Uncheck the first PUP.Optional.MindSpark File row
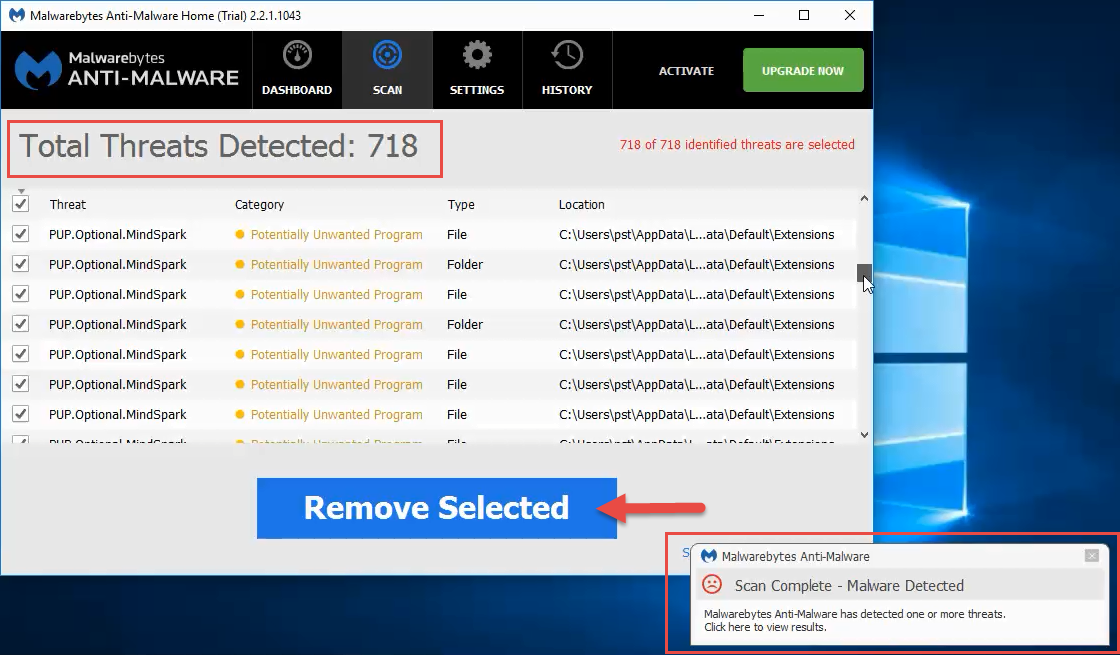The height and width of the screenshot is (655, 1120). (21, 234)
